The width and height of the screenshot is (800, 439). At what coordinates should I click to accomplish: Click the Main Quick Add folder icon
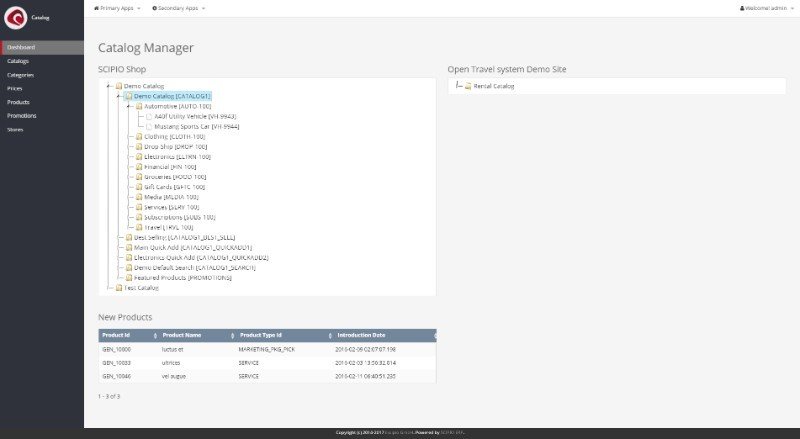[129, 248]
